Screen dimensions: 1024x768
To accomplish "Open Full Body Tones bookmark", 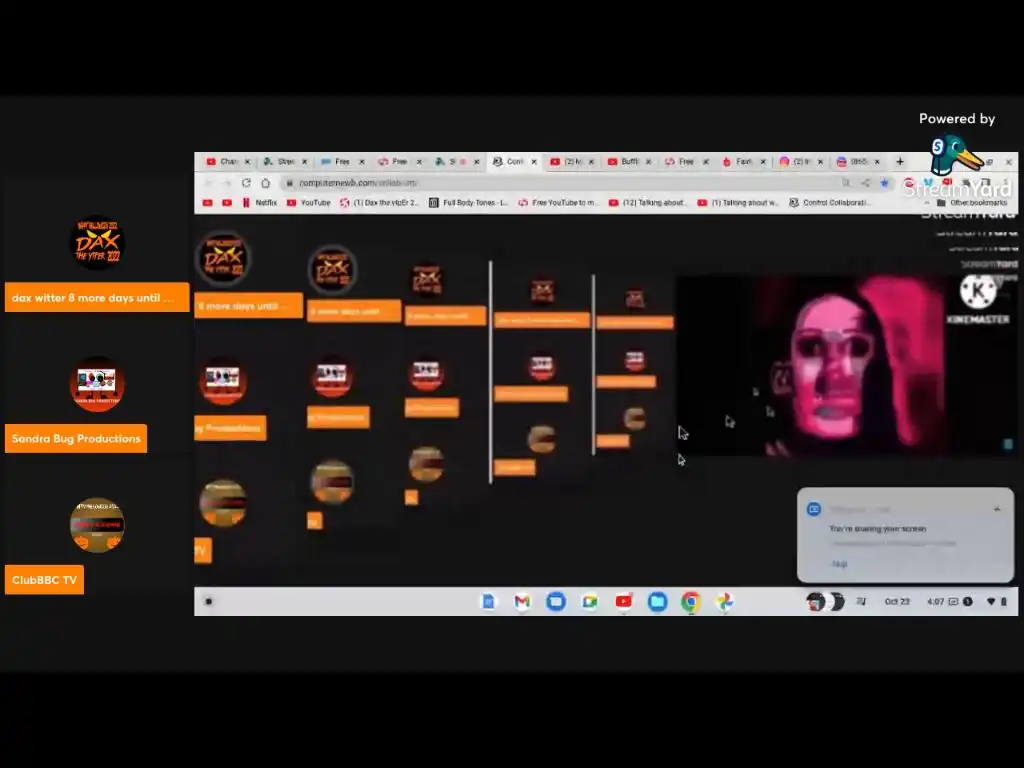I will (468, 203).
